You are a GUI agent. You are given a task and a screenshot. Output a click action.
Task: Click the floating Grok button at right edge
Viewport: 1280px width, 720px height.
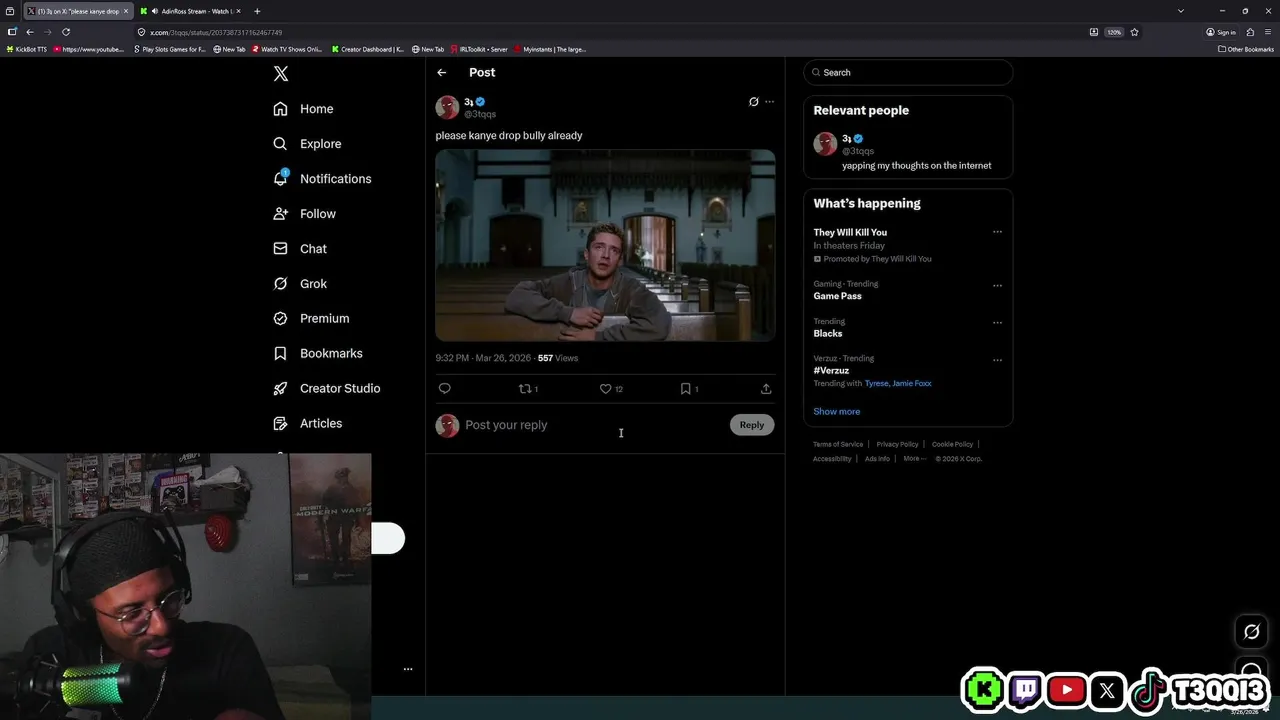[1251, 631]
